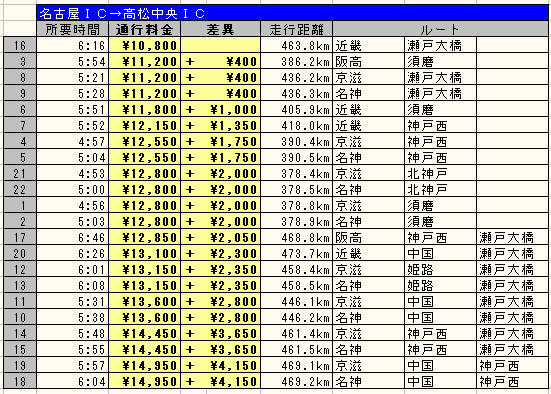
Task: Click distance cell 418.0km
Action: pyautogui.click(x=297, y=125)
